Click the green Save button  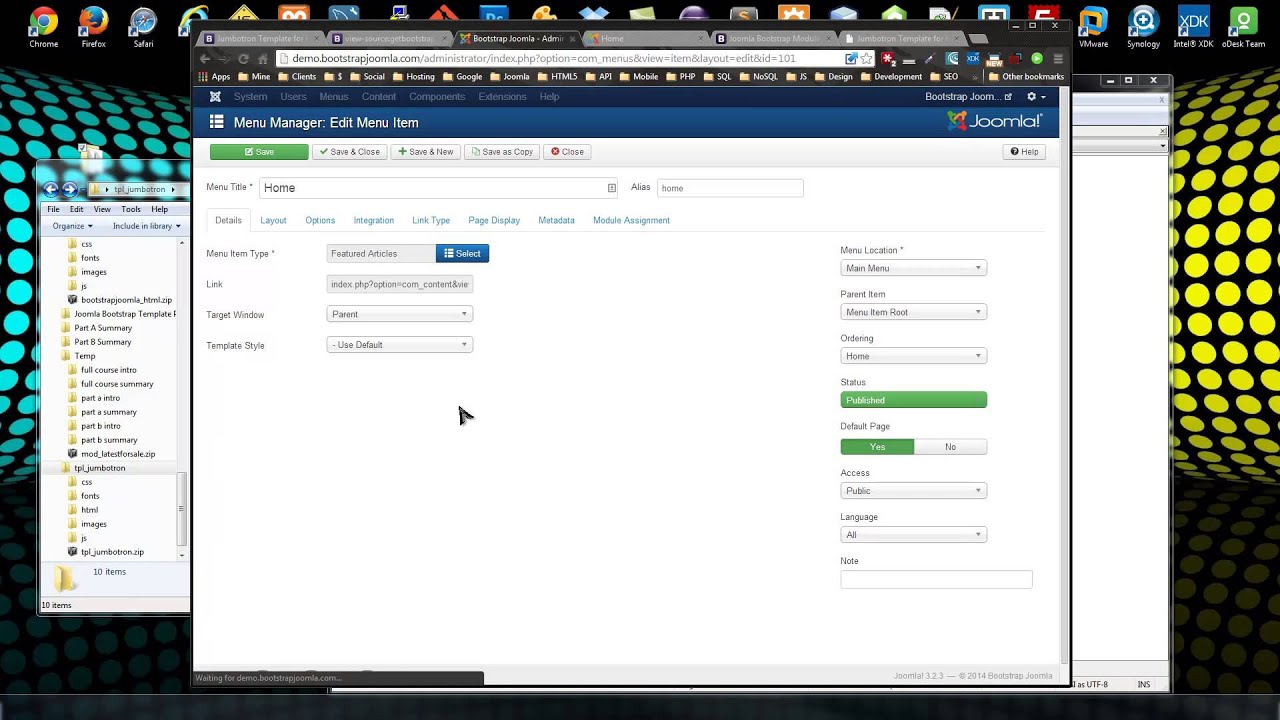pos(259,152)
